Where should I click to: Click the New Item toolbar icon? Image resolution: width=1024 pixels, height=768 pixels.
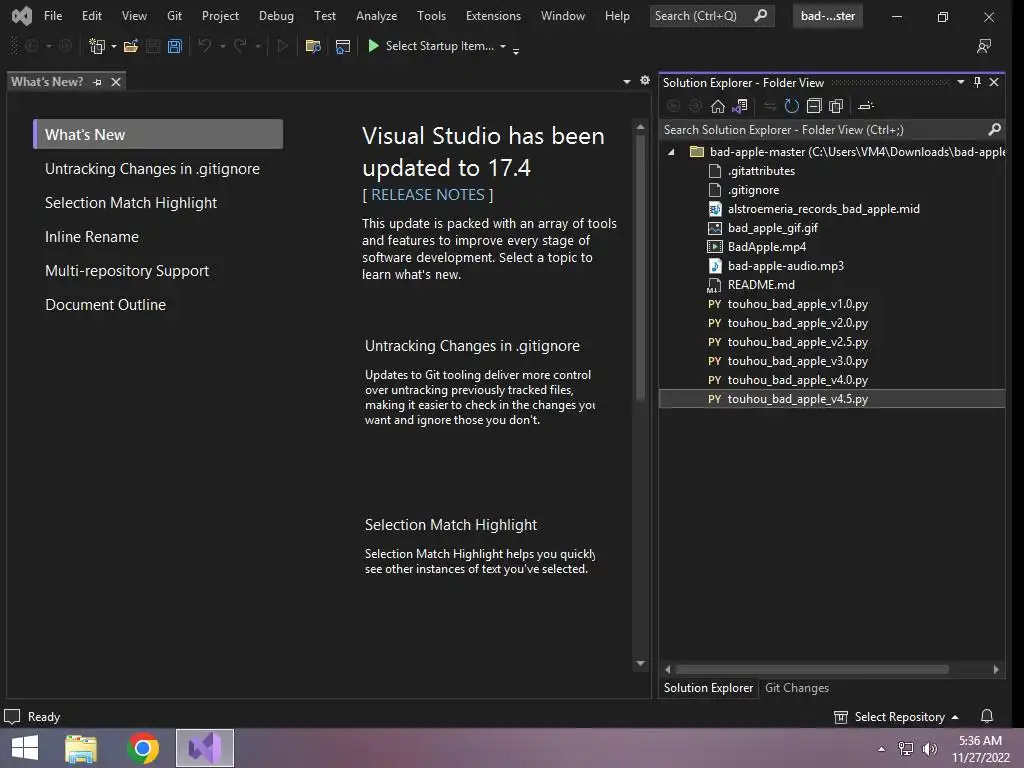click(x=97, y=46)
